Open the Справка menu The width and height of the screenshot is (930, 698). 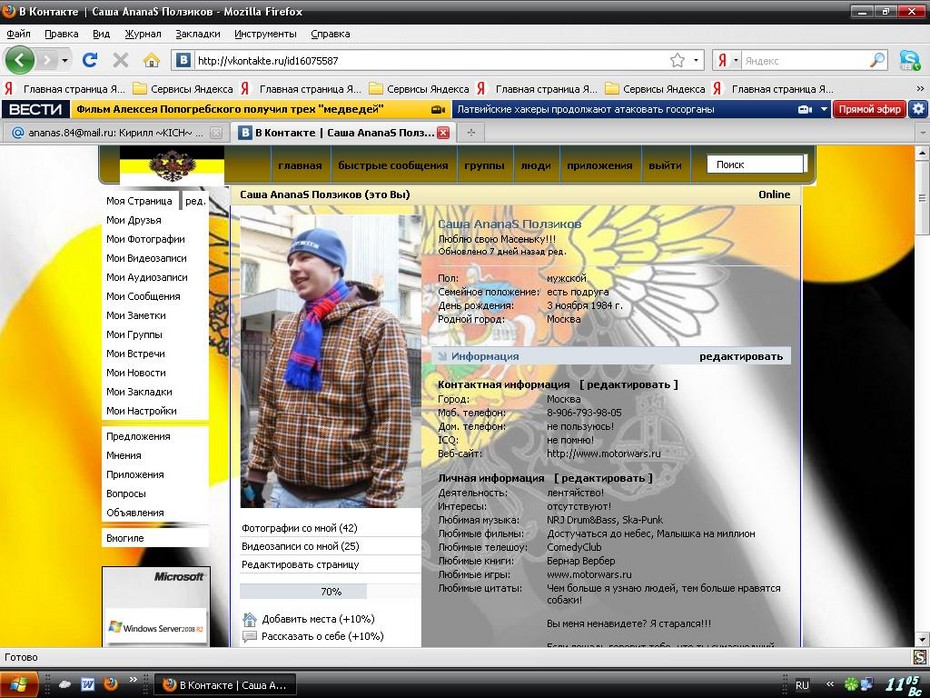(x=330, y=34)
